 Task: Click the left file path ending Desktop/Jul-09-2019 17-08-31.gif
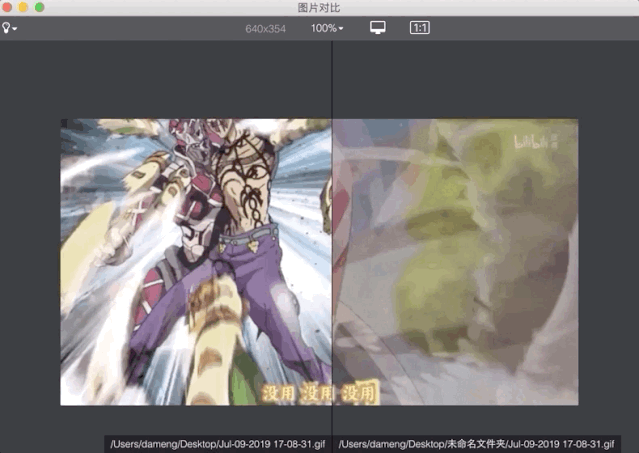coord(218,444)
